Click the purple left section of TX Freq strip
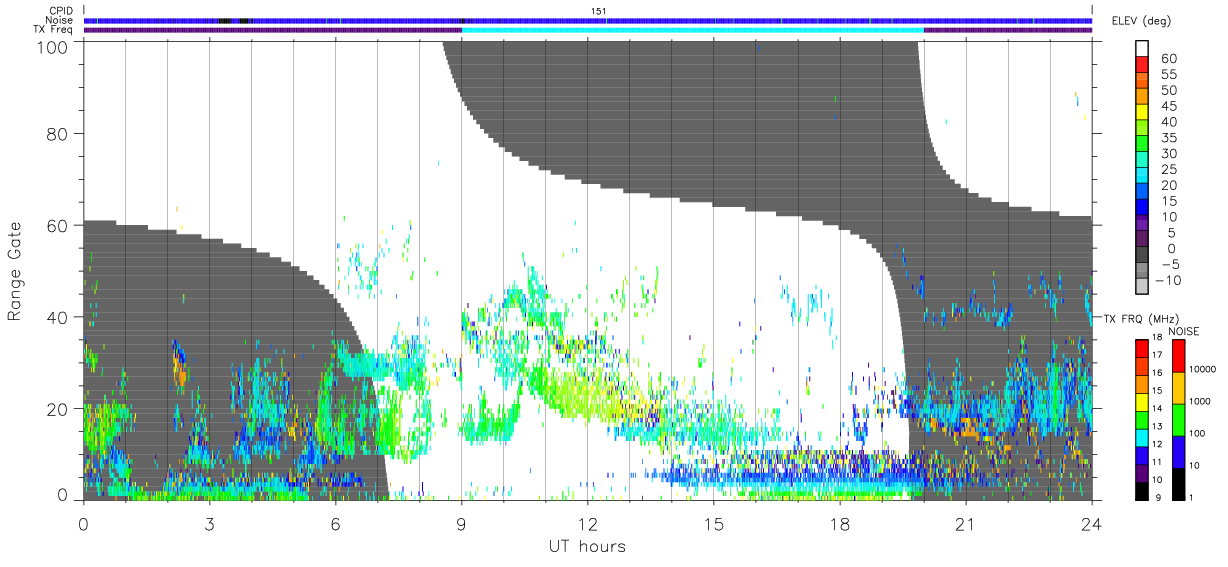Viewport: 1228px width, 567px height. pos(272,30)
